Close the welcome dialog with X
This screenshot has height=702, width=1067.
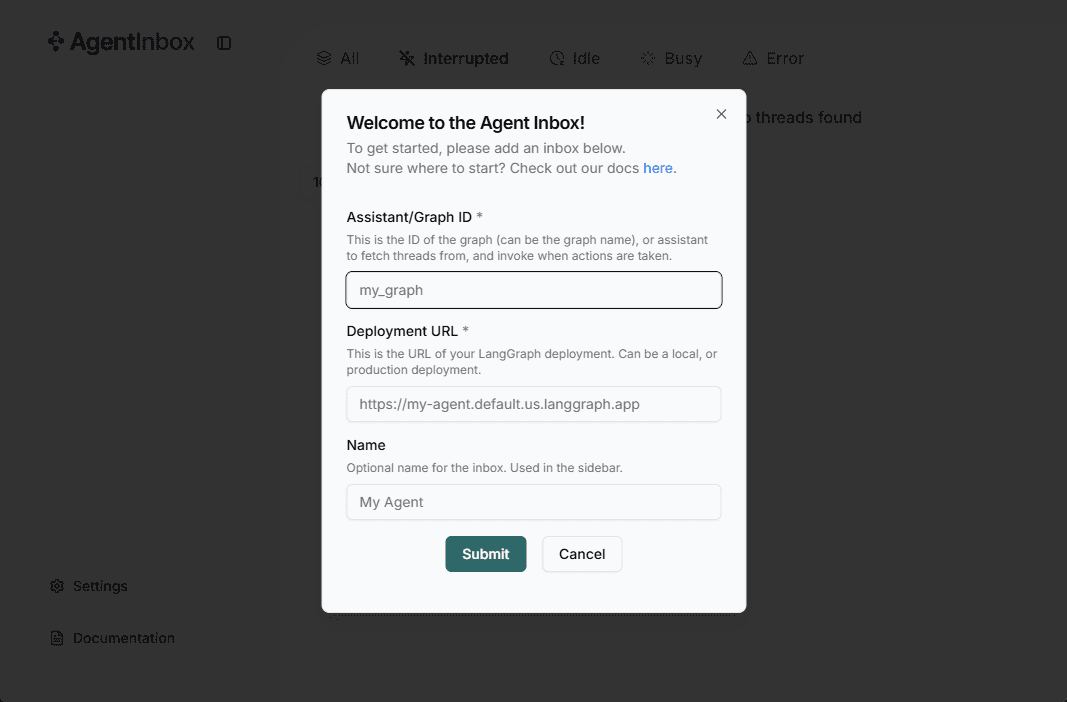point(721,114)
